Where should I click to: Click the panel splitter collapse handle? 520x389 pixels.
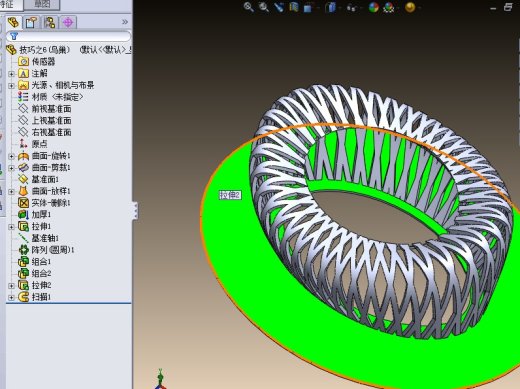click(135, 210)
